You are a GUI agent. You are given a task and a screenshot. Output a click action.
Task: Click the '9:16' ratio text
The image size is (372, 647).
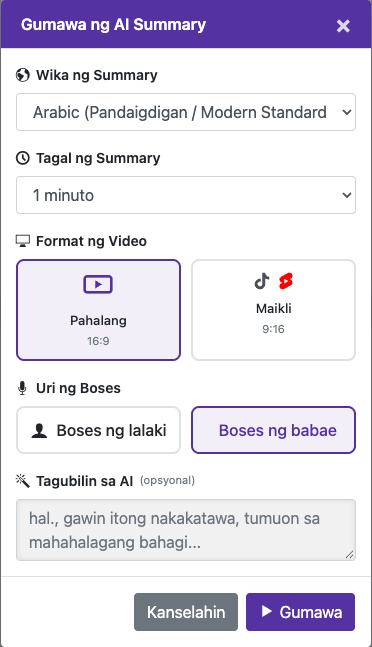(273, 329)
